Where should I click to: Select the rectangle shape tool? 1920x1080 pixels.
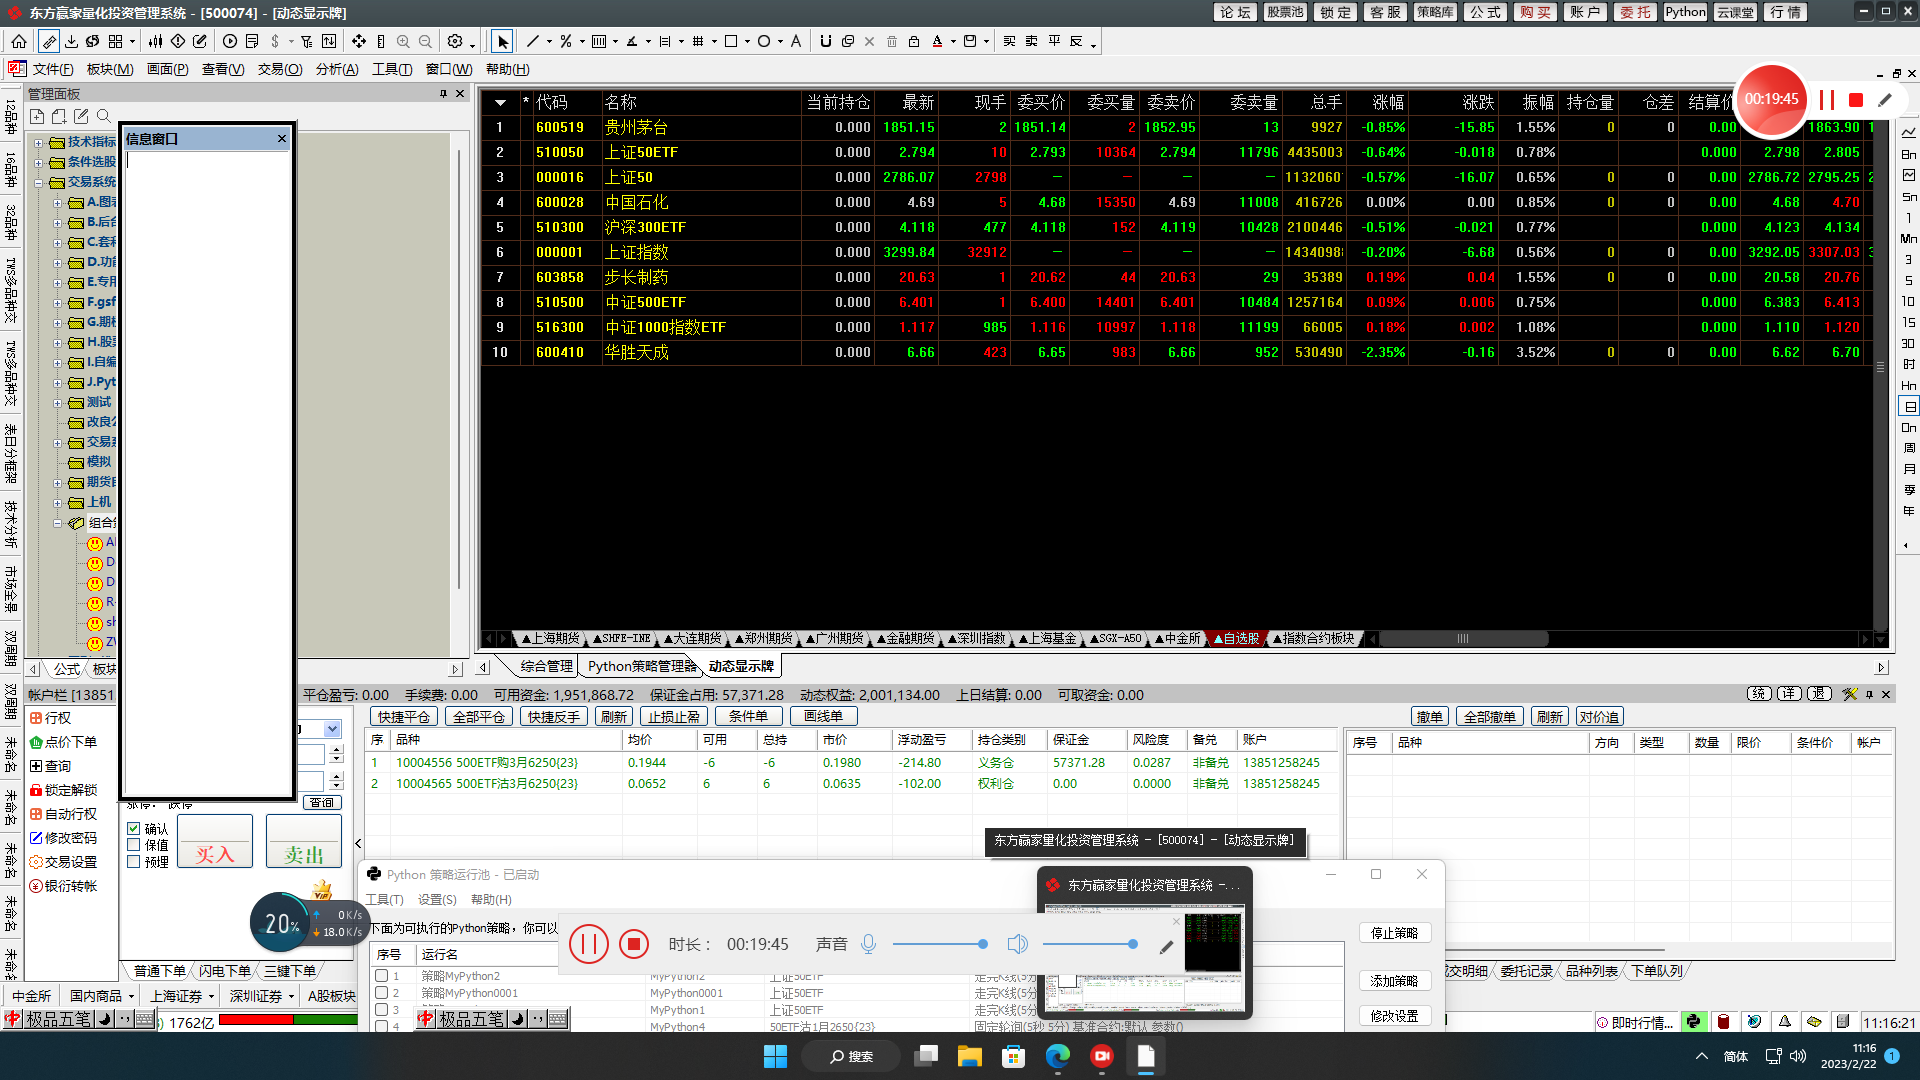pyautogui.click(x=731, y=41)
